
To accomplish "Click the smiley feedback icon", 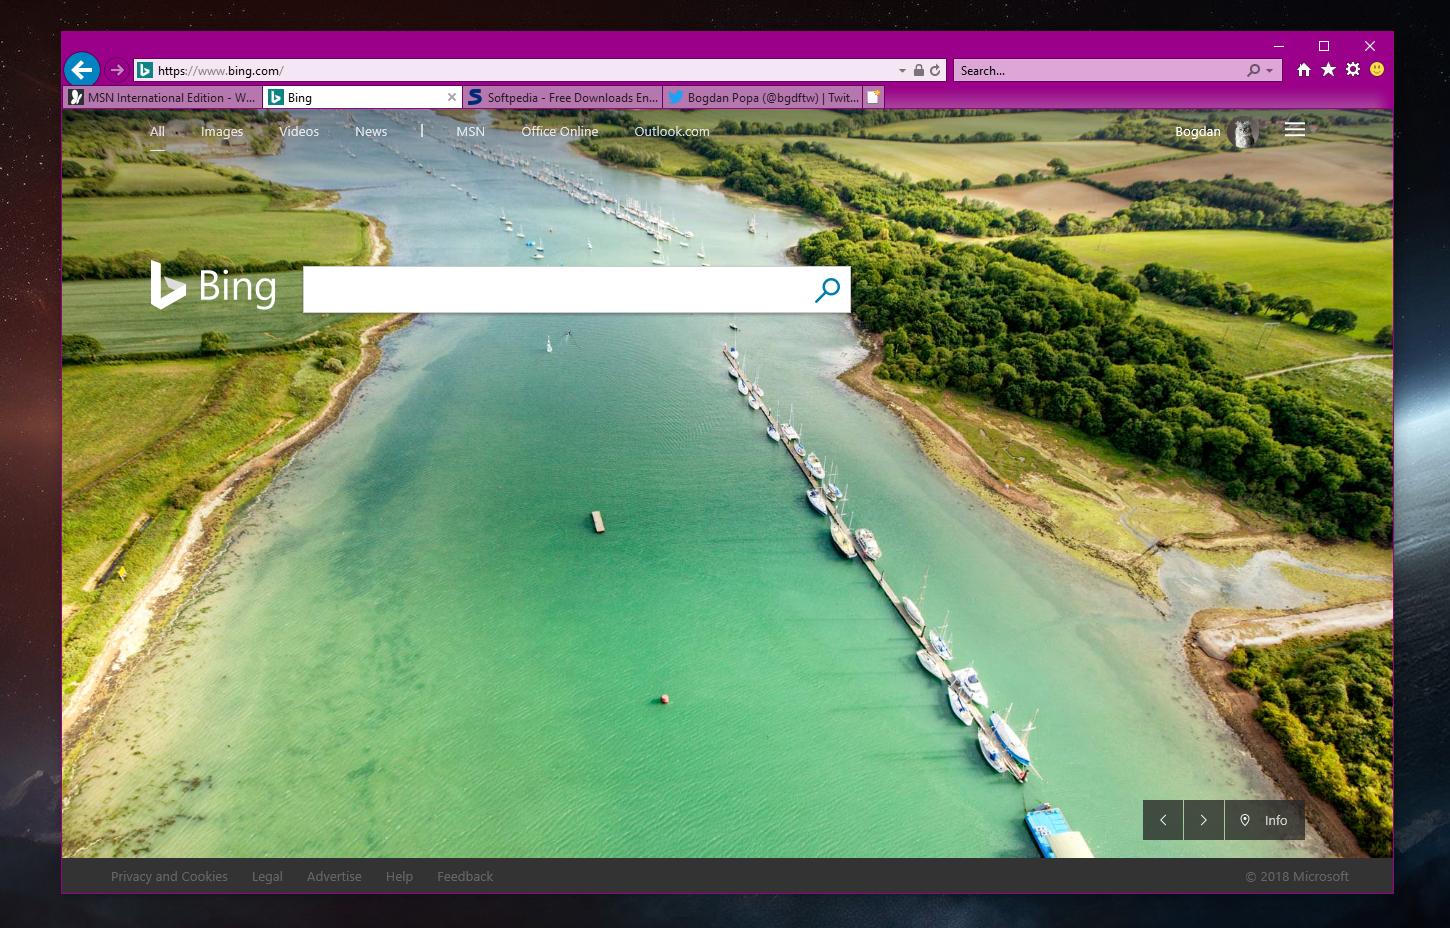I will (x=1377, y=70).
